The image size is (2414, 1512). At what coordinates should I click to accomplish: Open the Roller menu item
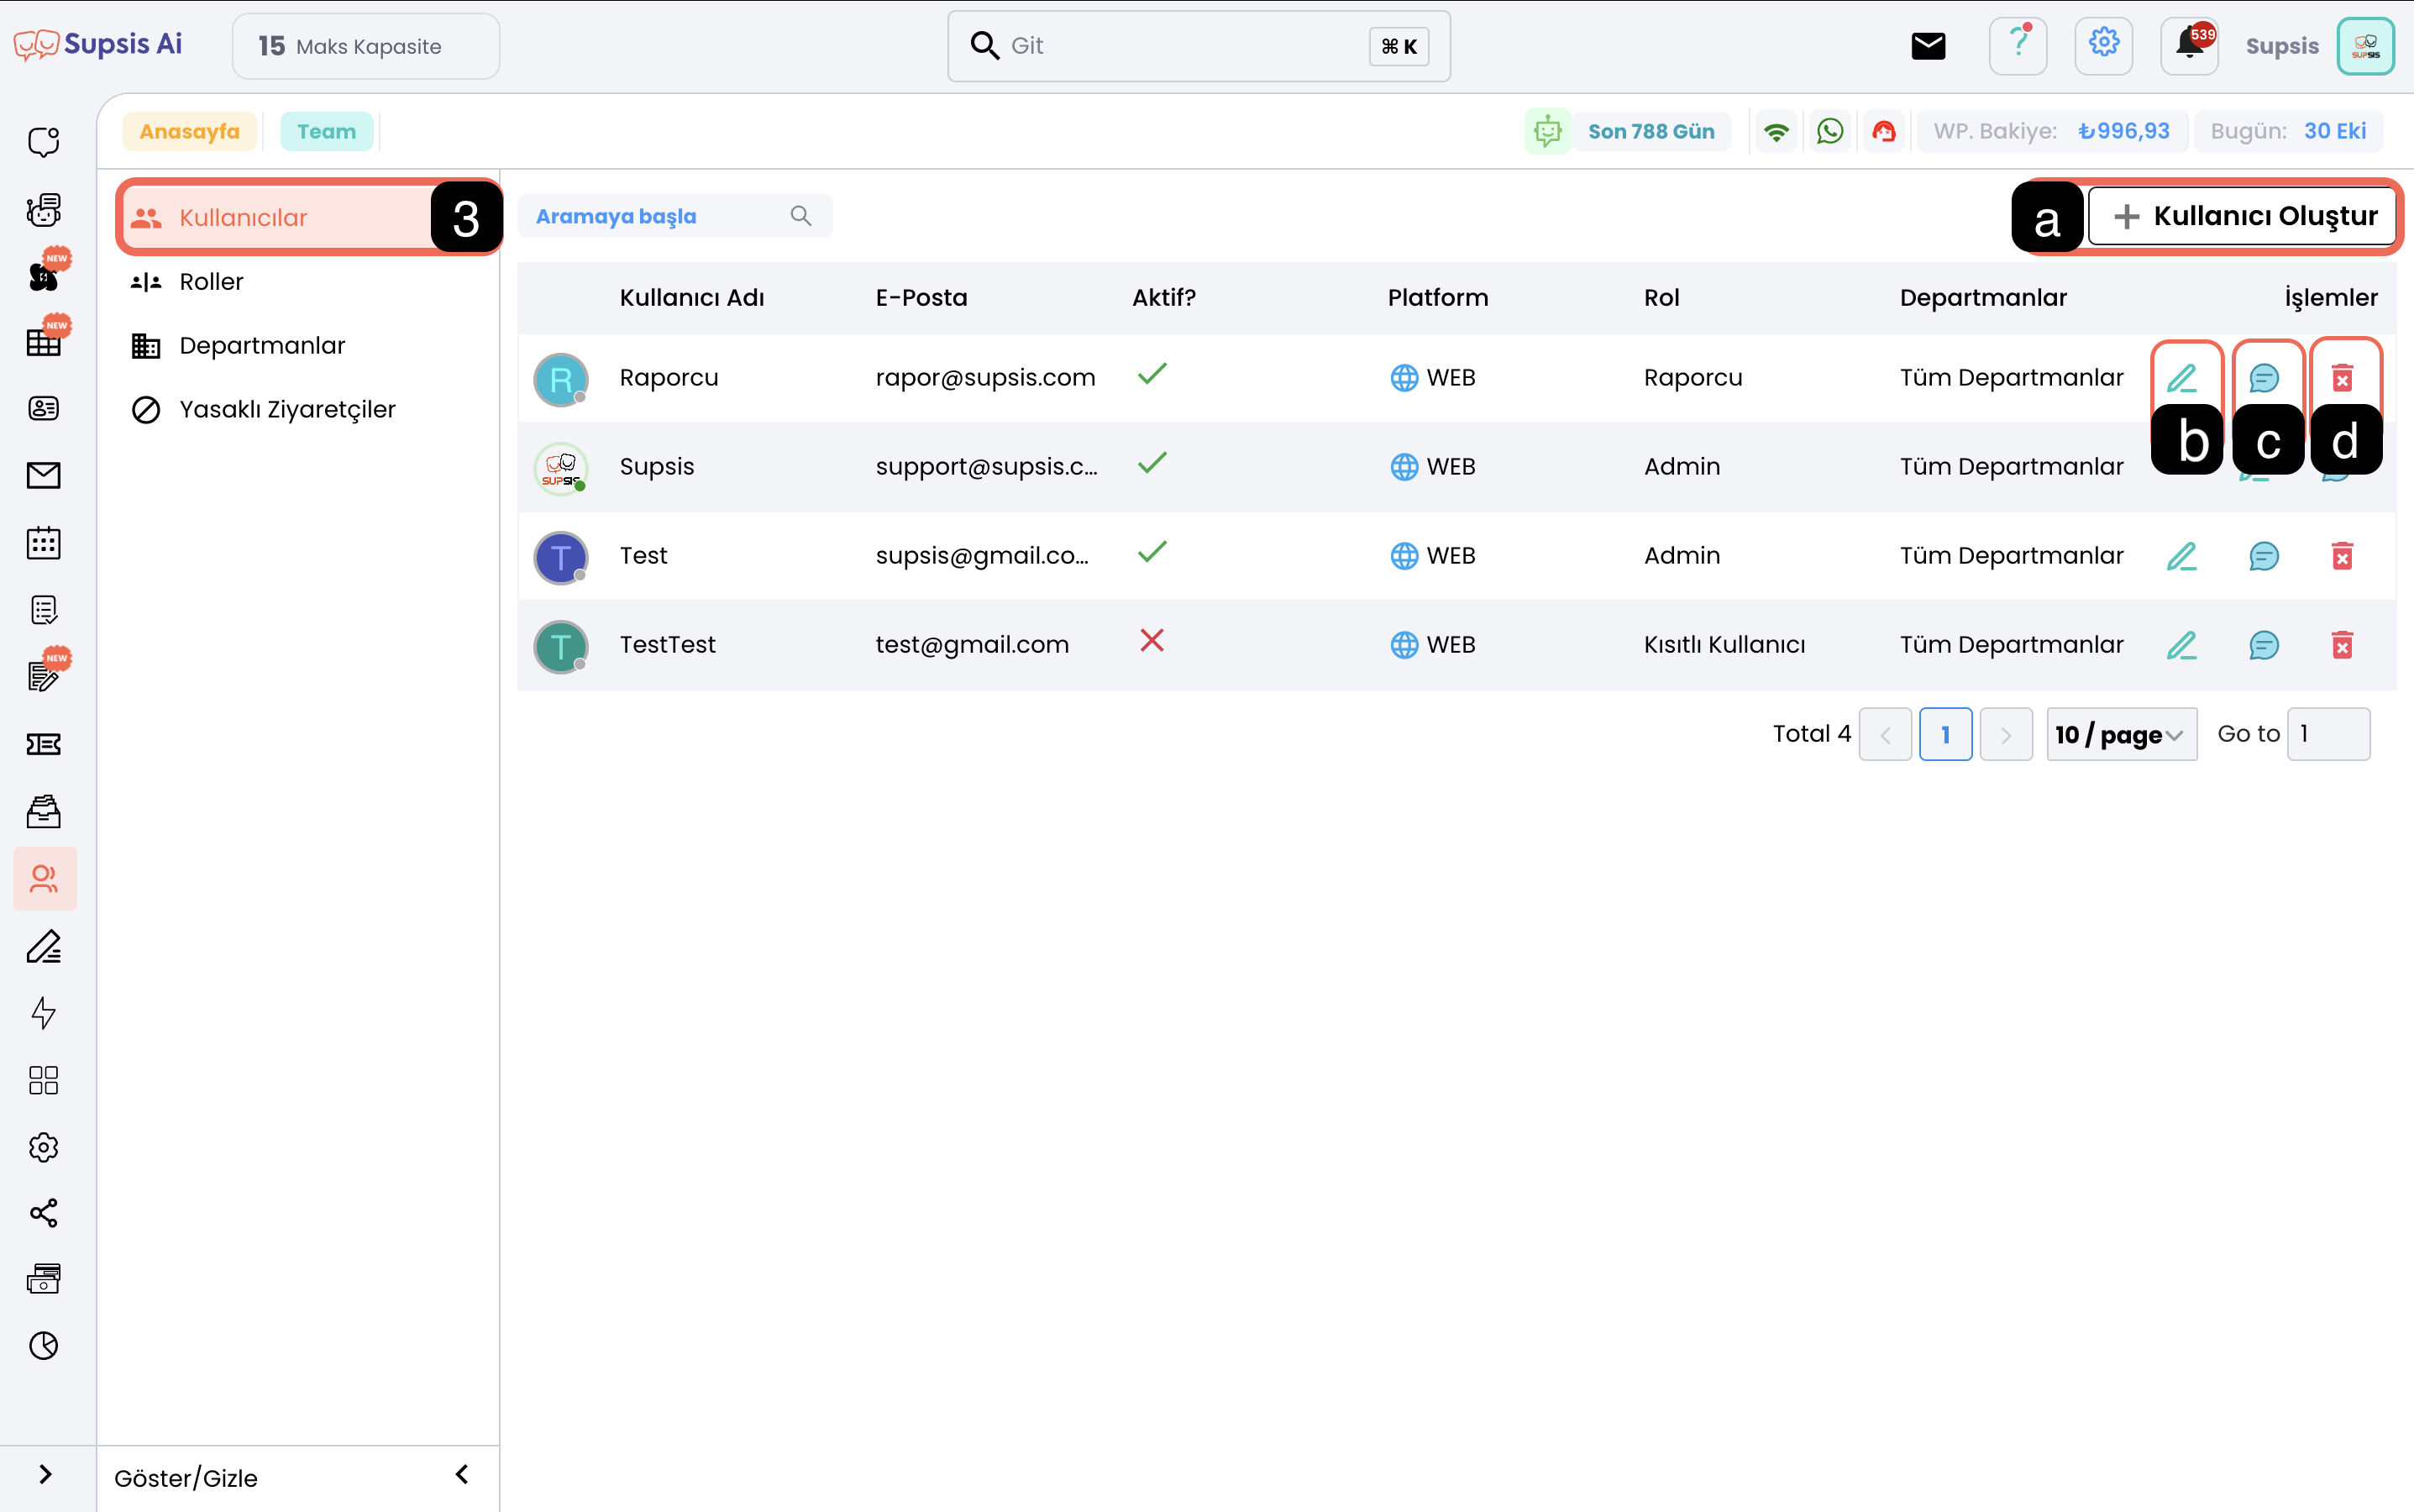click(x=211, y=282)
